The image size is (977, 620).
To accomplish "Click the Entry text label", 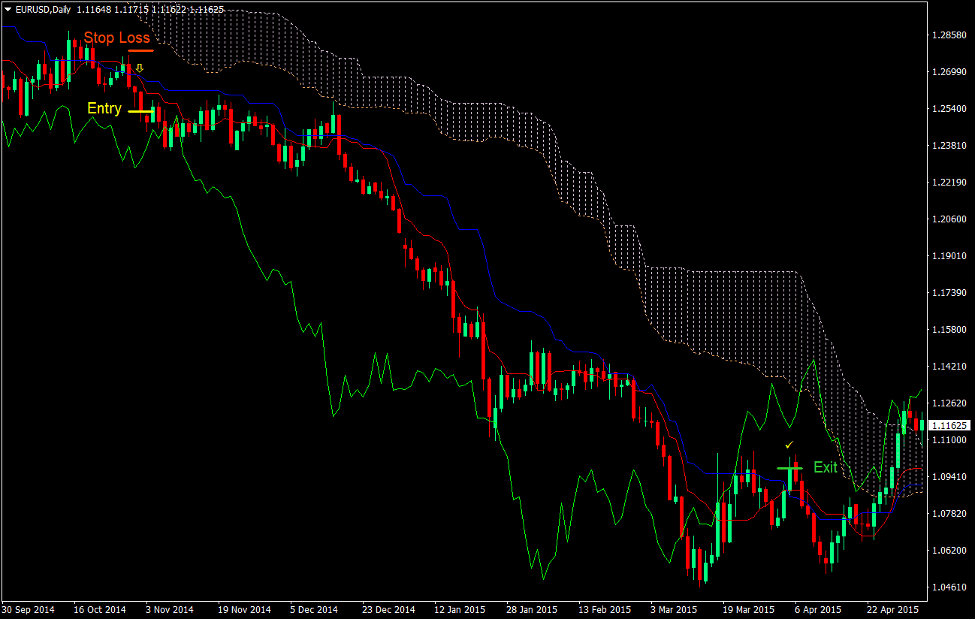I will click(x=103, y=108).
